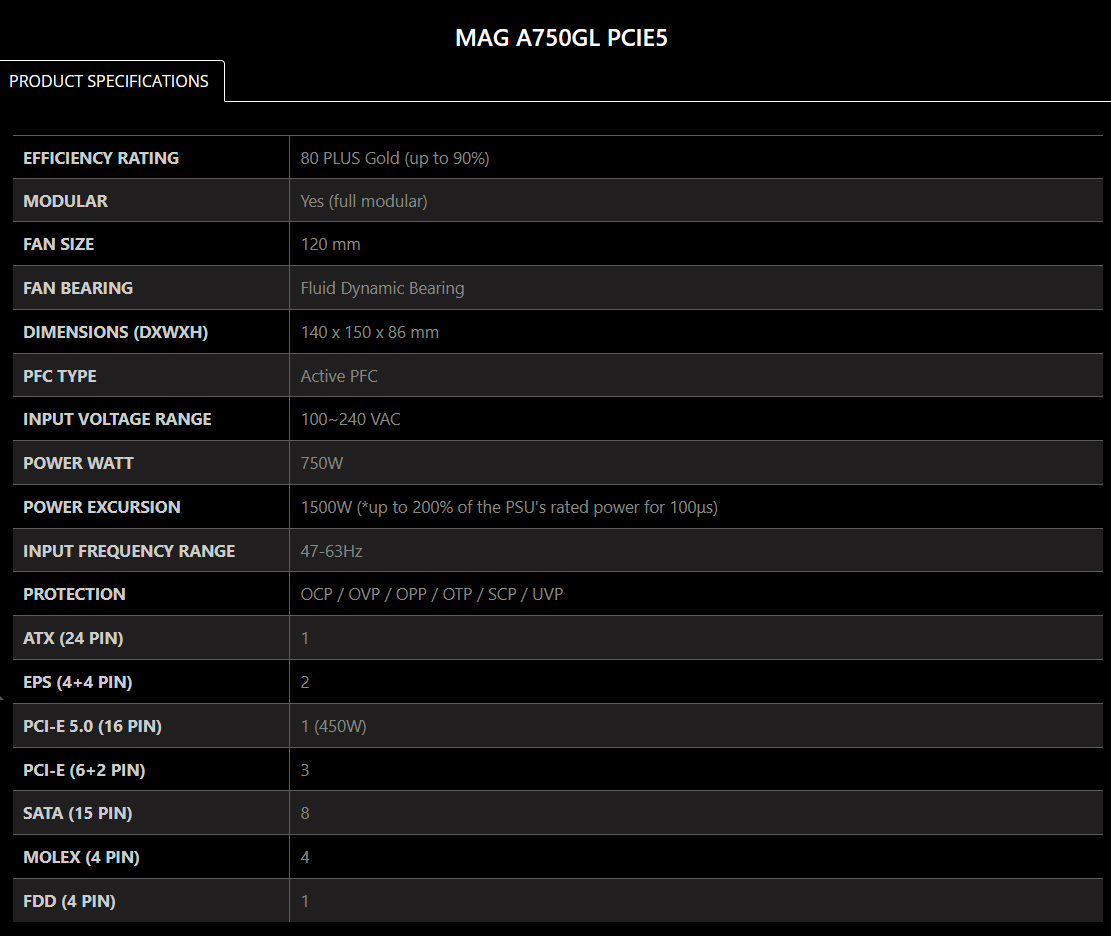This screenshot has width=1111, height=936.
Task: Click the Fluid Dynamic Bearing value
Action: (x=382, y=288)
